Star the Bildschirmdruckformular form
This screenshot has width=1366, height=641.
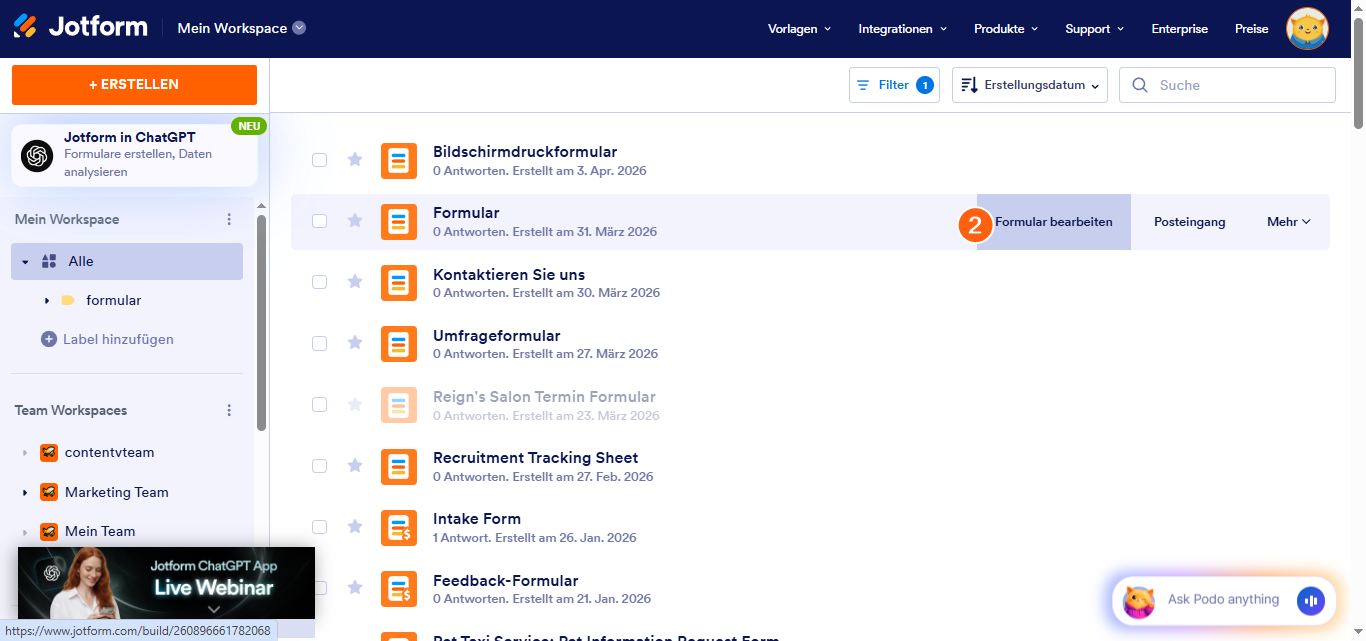[x=355, y=160]
